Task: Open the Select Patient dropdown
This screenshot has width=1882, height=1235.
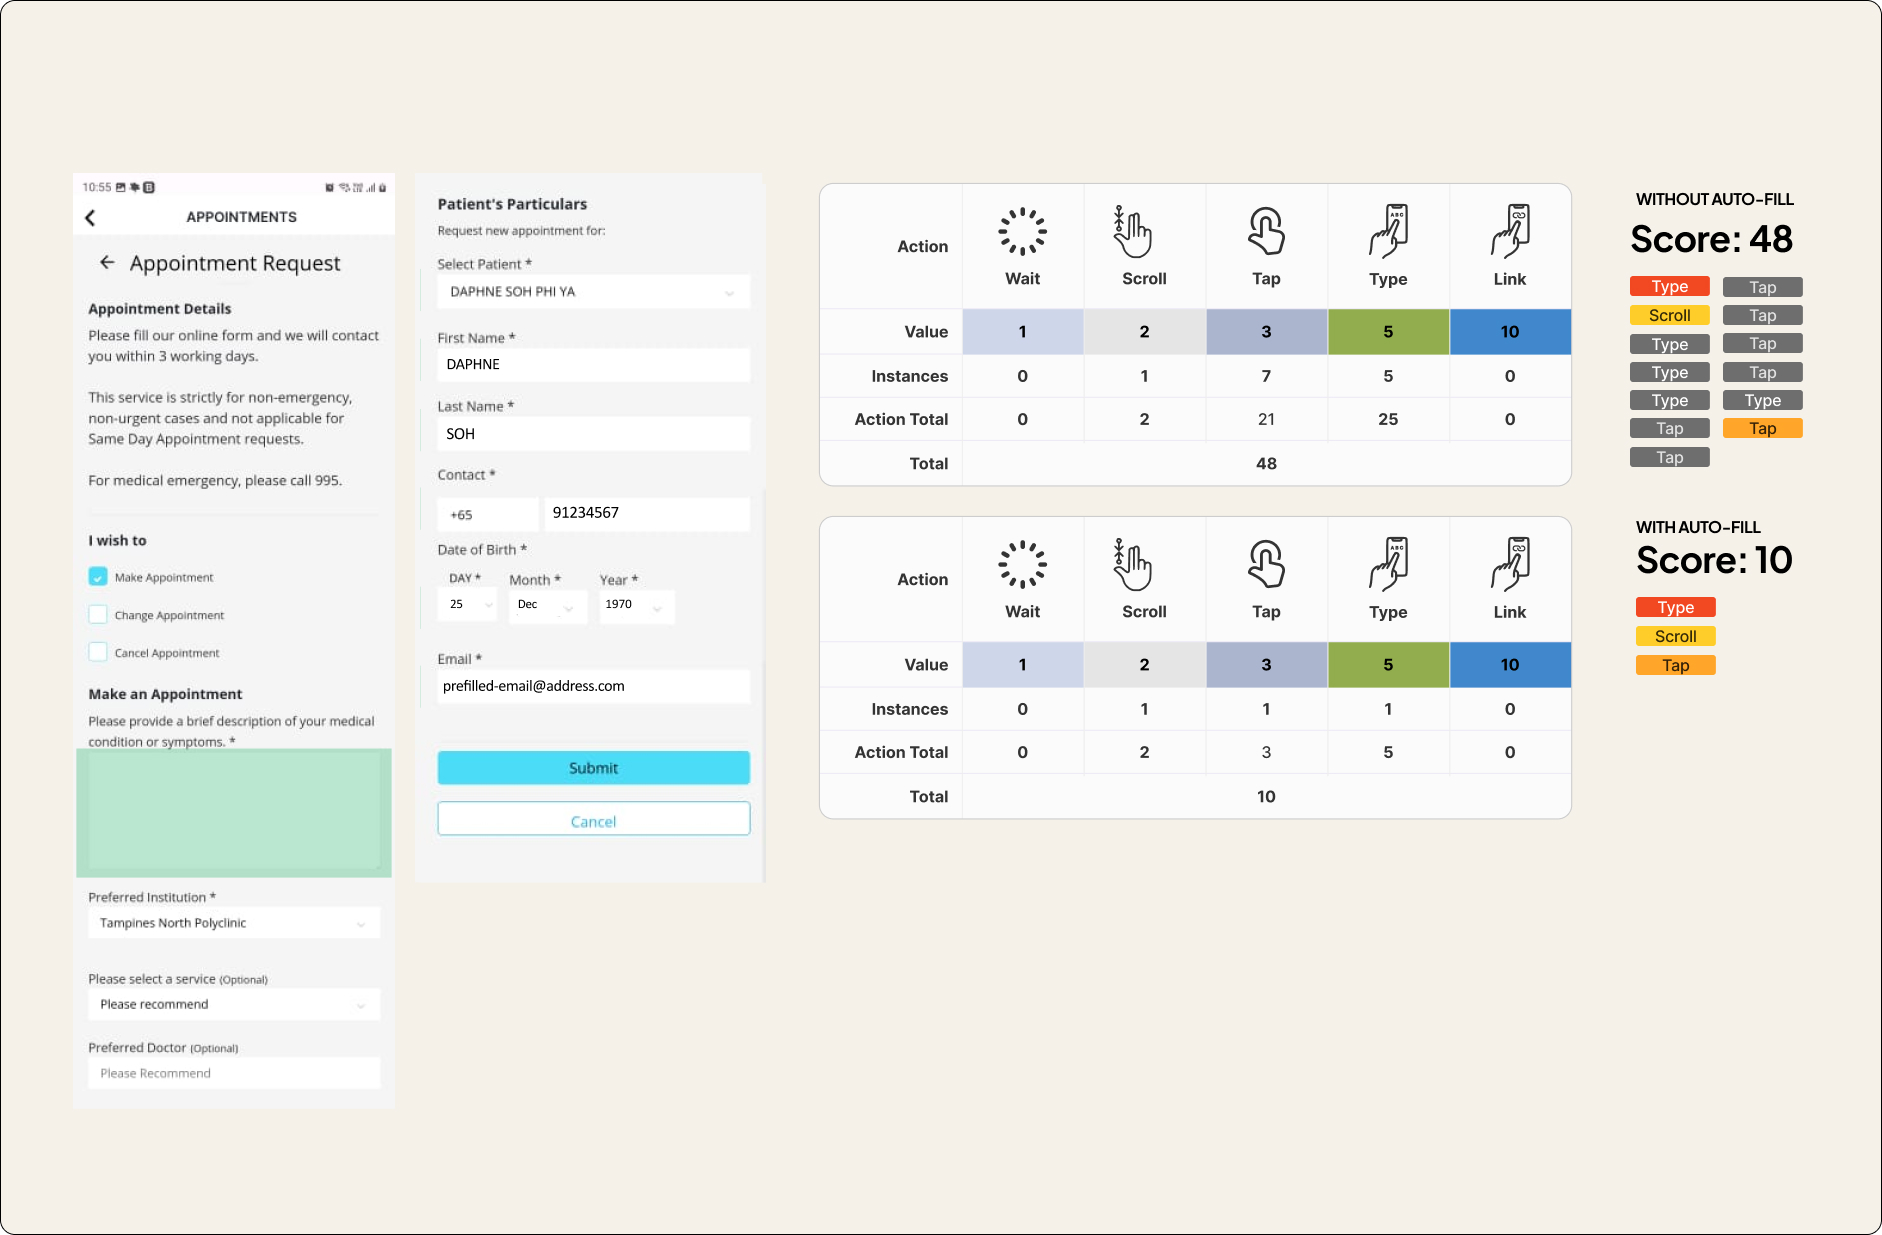Action: [x=593, y=292]
